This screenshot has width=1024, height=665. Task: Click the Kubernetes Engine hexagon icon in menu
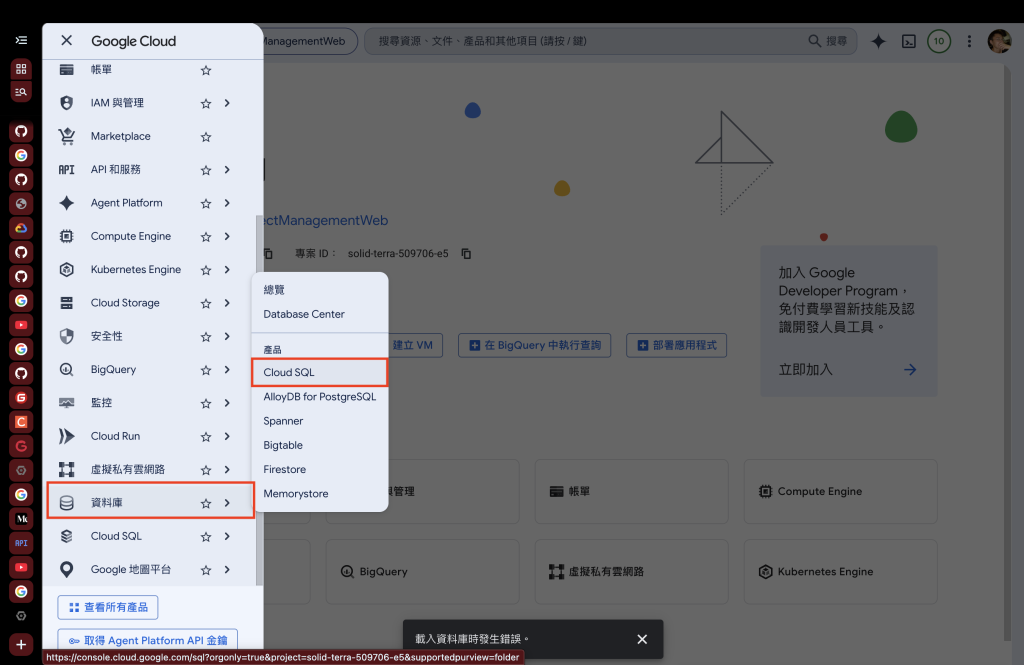(x=67, y=270)
